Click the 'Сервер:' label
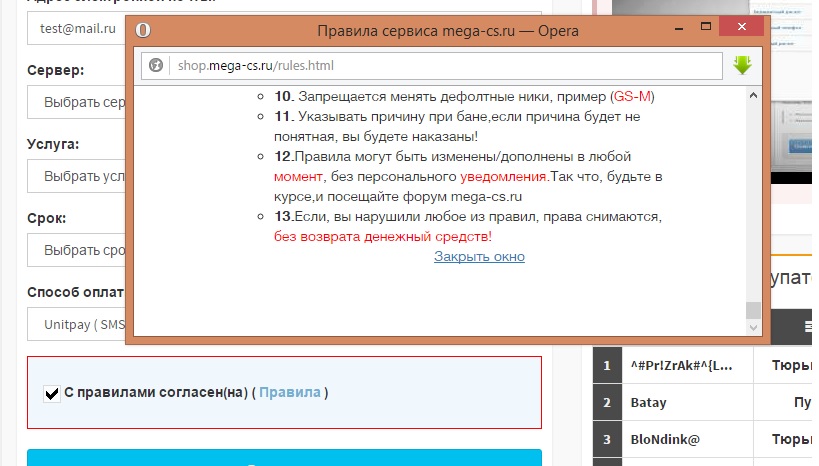Screen dimensions: 819x466 [55, 71]
